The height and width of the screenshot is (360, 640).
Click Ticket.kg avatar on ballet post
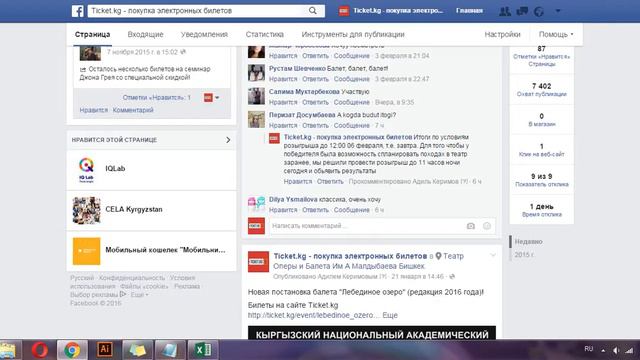[258, 262]
